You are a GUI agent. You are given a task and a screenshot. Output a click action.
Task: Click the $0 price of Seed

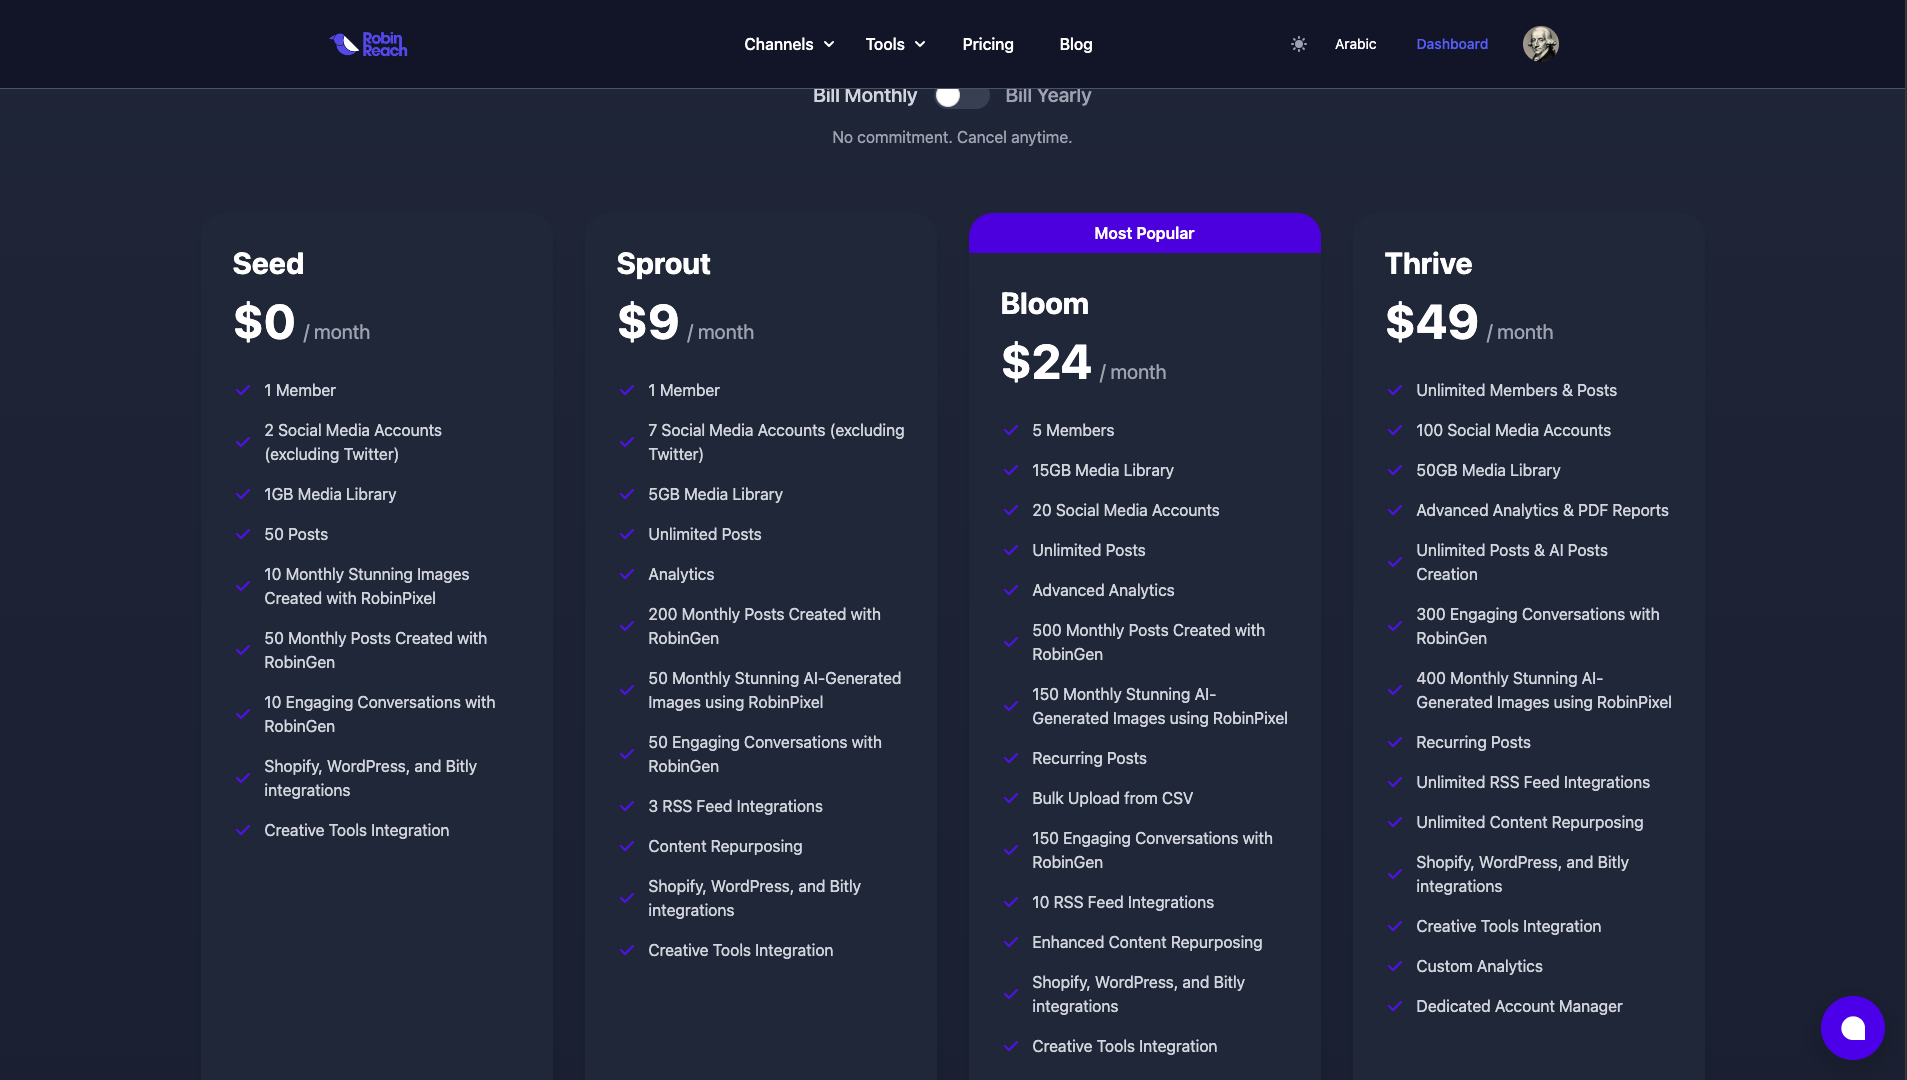(264, 322)
